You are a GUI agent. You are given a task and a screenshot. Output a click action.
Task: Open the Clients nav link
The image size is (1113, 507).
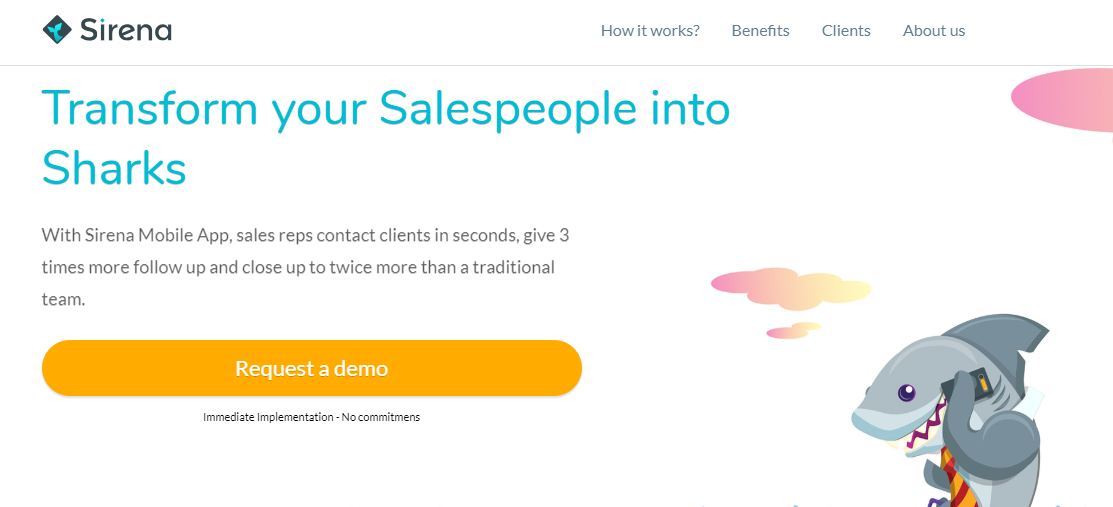846,30
